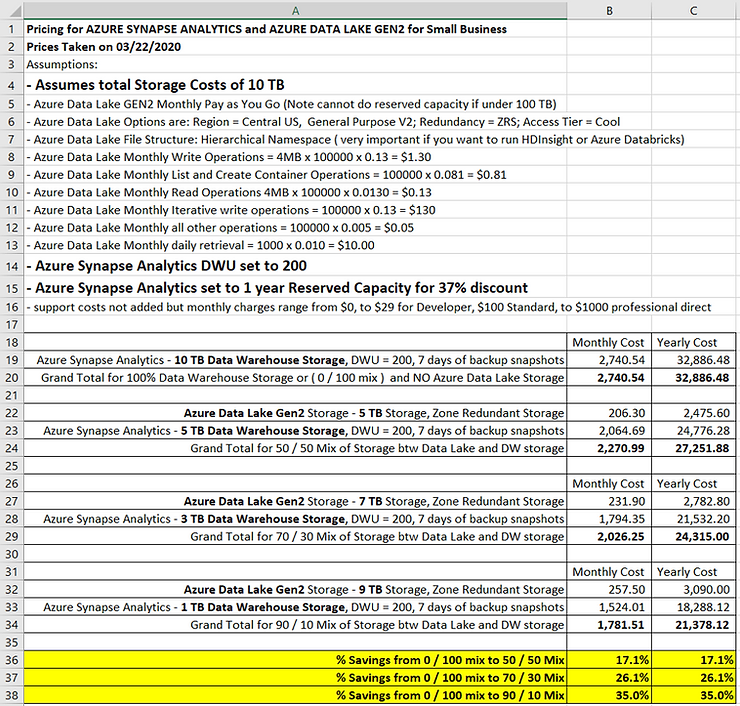This screenshot has width=740, height=706.
Task: Select the Monthly daily retrieval $10.00 cell
Action: coord(295,245)
